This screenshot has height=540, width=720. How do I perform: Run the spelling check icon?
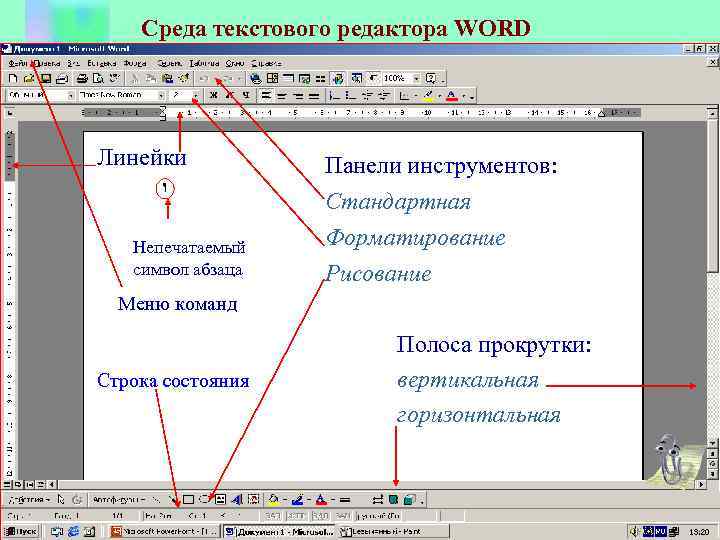pyautogui.click(x=114, y=79)
